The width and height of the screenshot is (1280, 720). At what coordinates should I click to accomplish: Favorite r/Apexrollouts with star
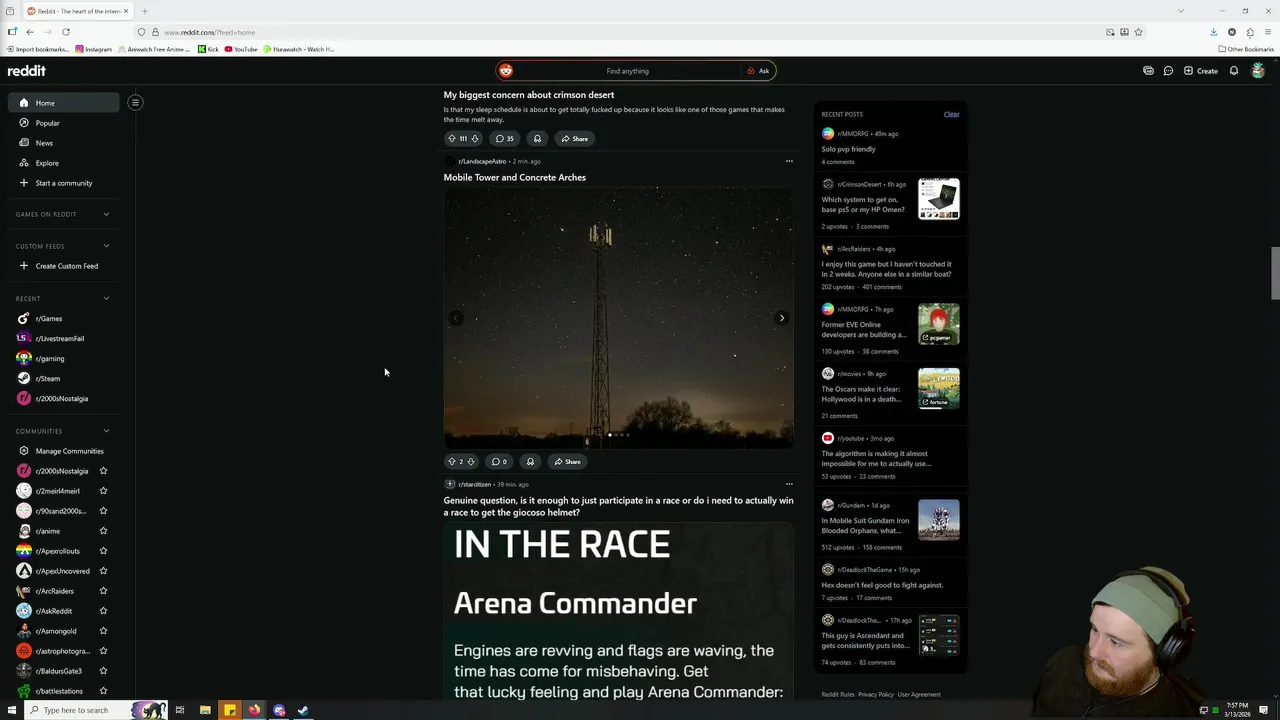pyautogui.click(x=103, y=551)
